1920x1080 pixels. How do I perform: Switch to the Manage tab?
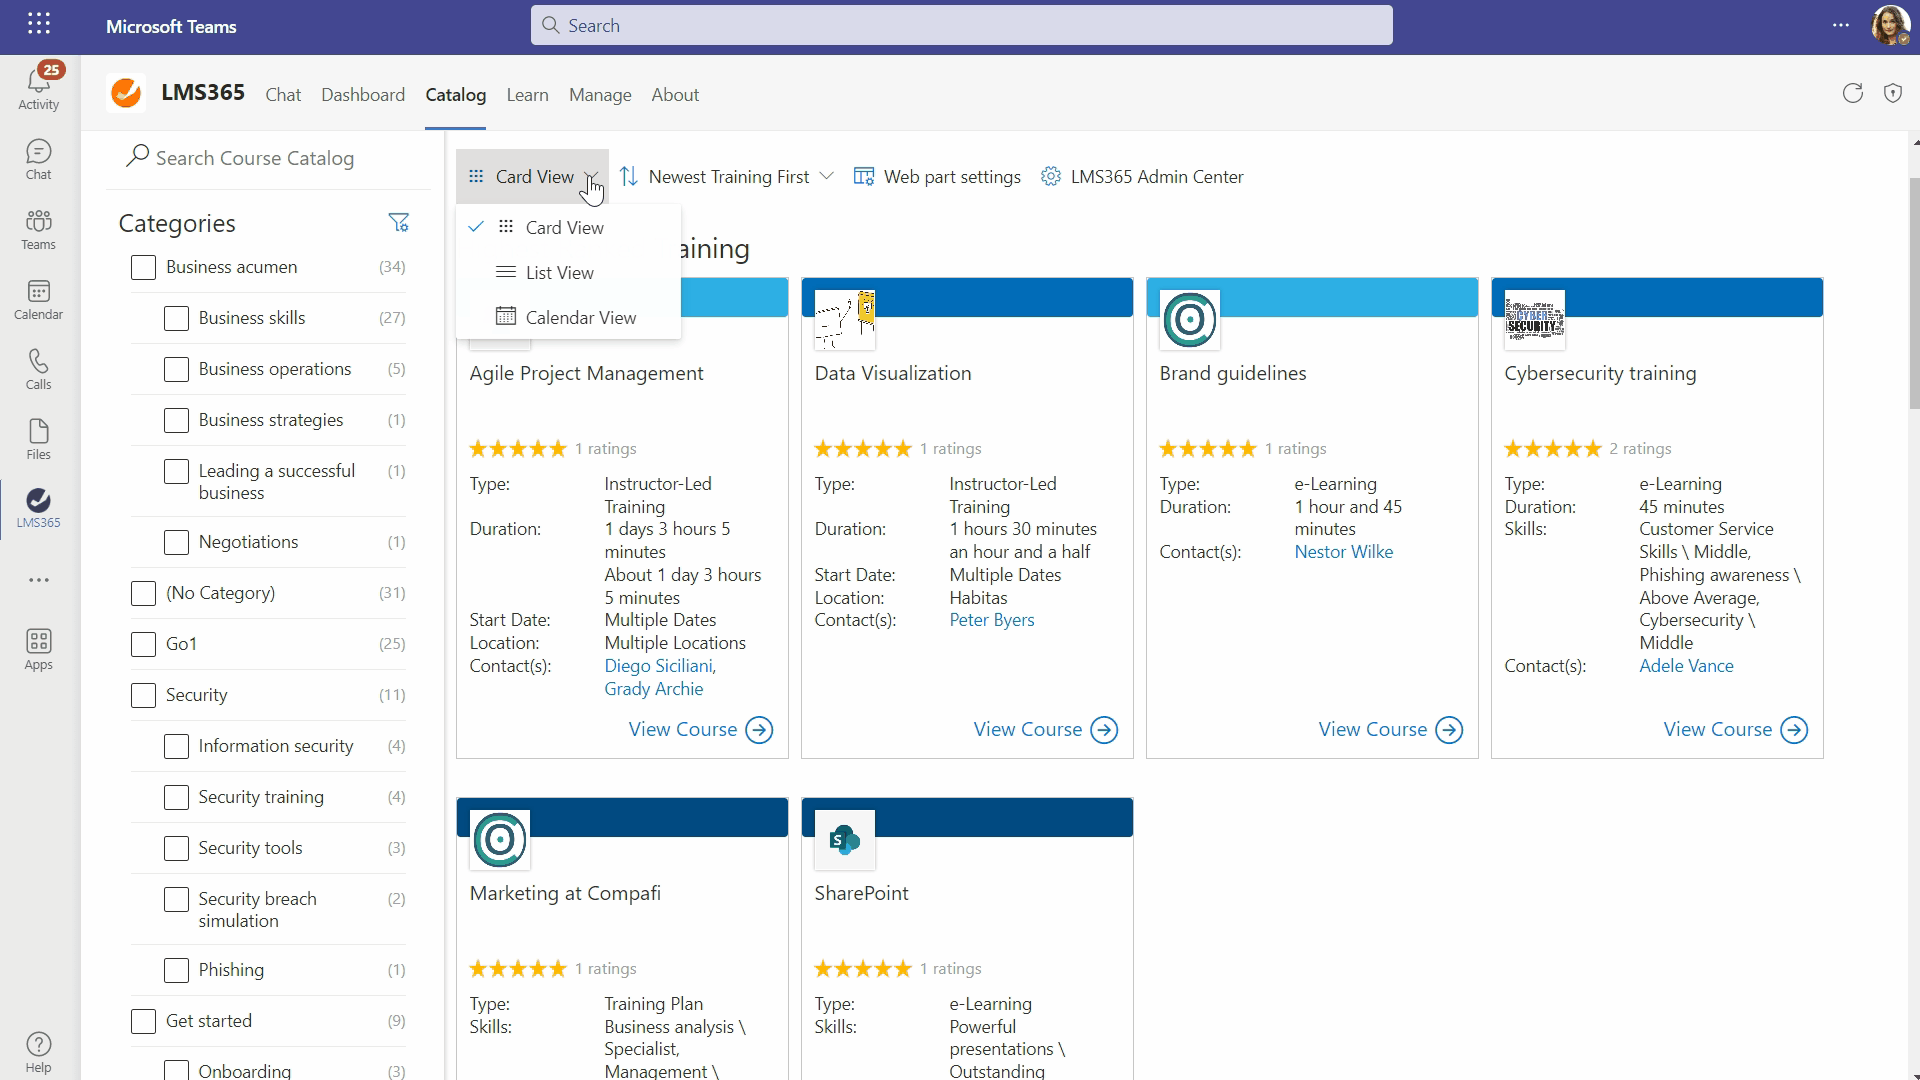click(x=600, y=95)
